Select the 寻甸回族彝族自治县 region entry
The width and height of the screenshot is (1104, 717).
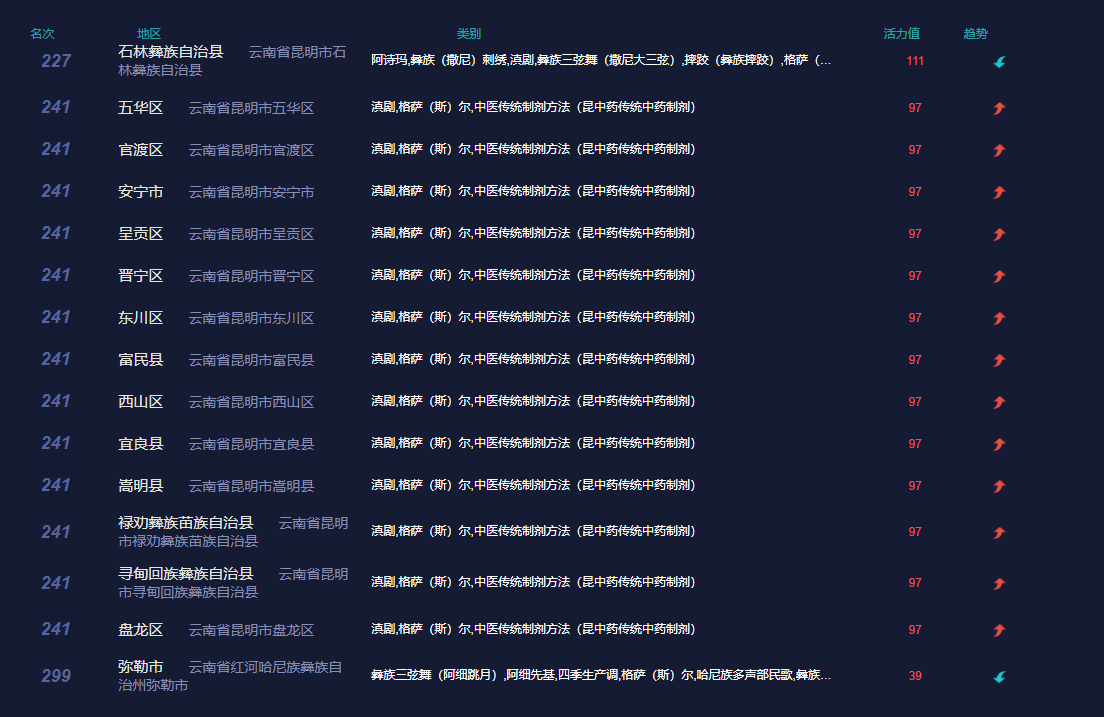tap(185, 574)
